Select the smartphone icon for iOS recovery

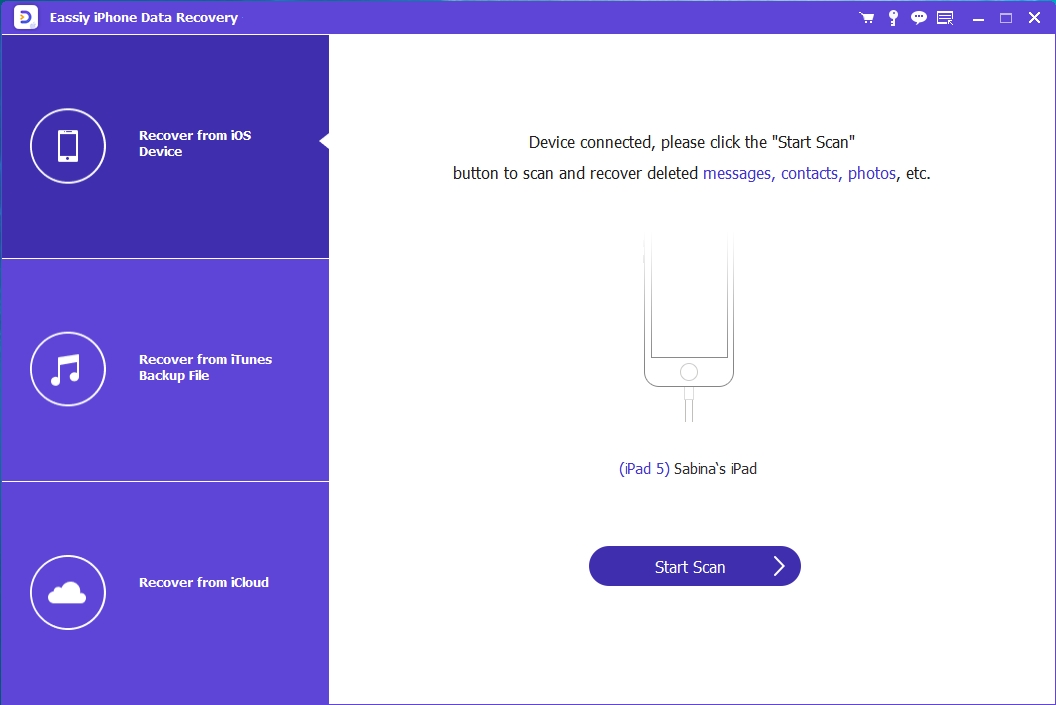click(68, 145)
